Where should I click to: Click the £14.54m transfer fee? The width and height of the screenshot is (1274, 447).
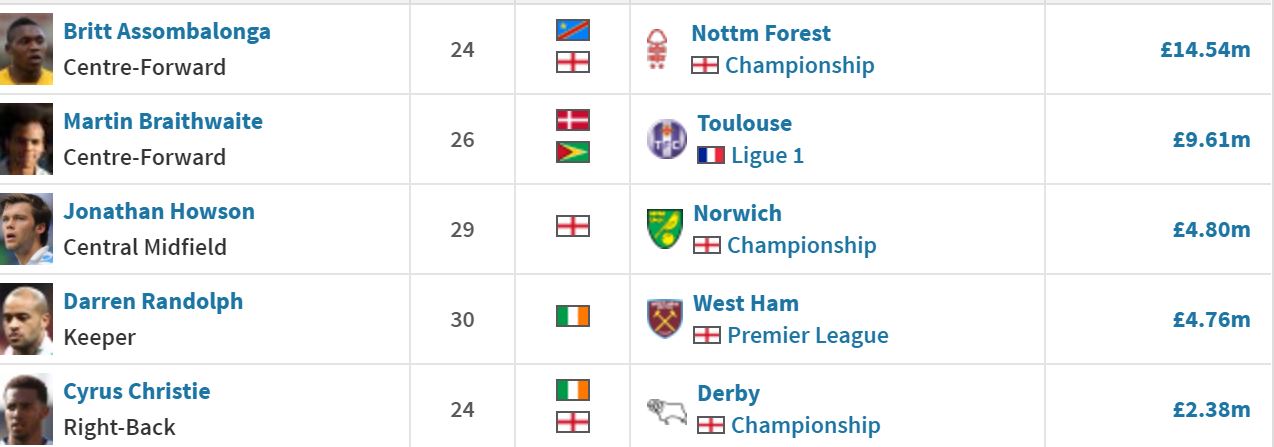tap(1205, 49)
